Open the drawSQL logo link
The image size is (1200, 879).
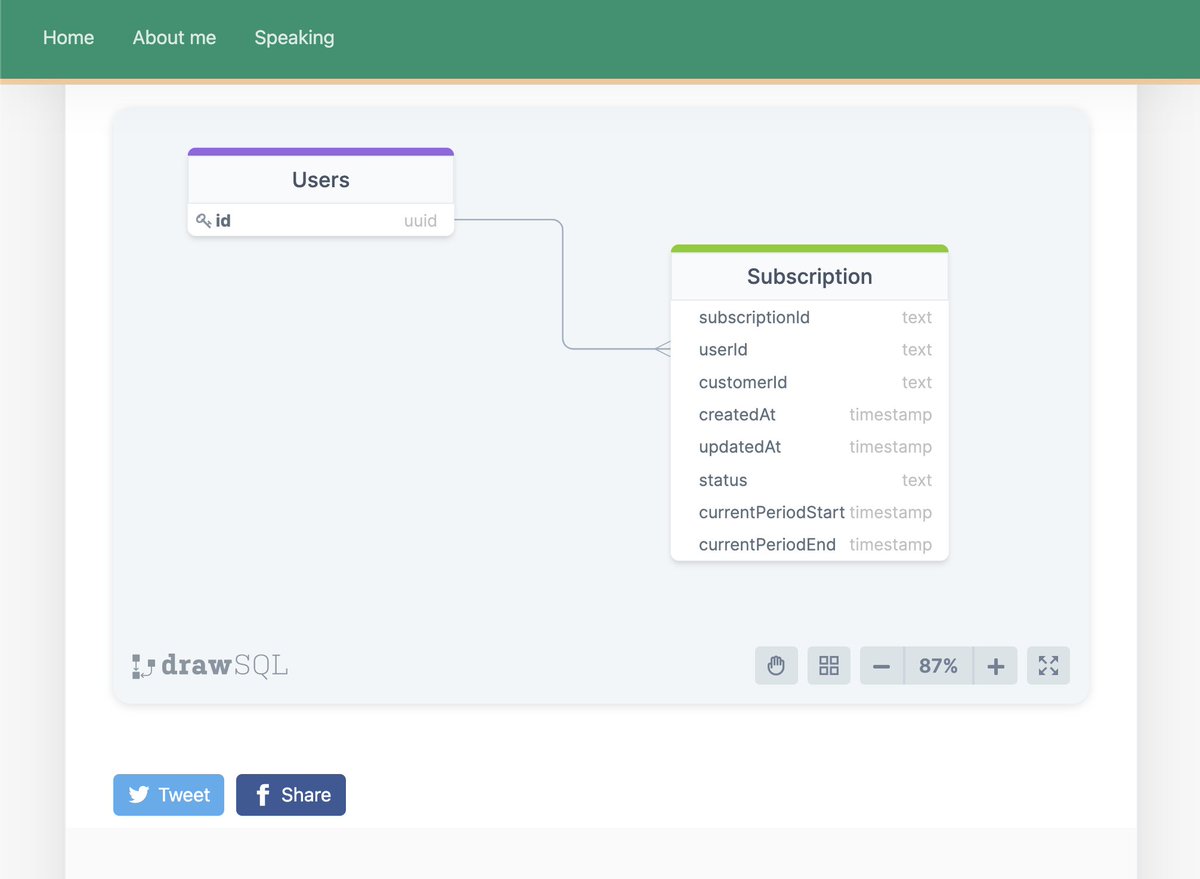(x=210, y=666)
